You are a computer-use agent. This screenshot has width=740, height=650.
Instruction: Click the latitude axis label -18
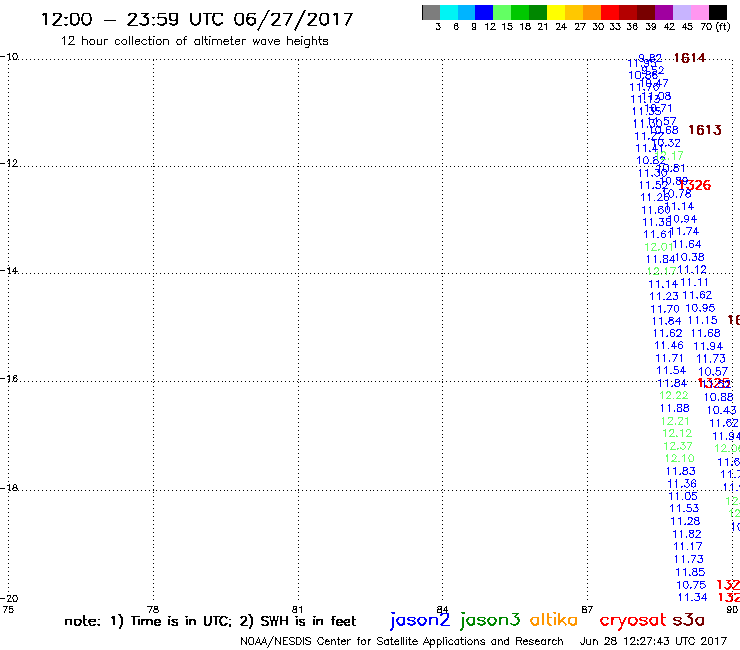pyautogui.click(x=9, y=487)
